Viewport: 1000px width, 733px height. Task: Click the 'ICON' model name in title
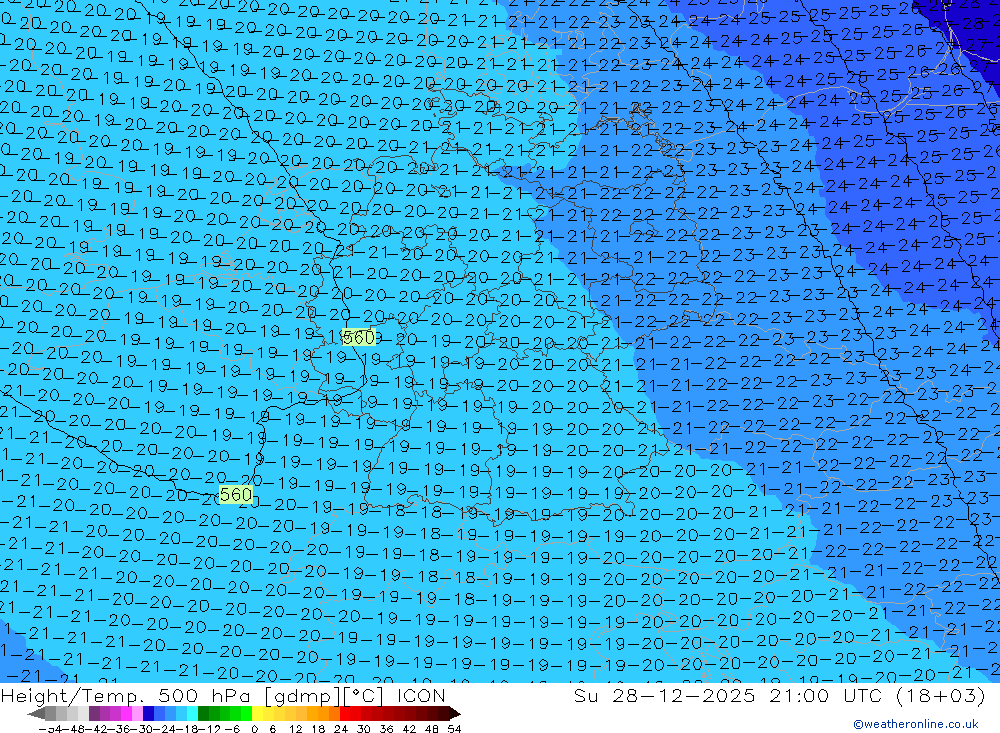pyautogui.click(x=421, y=695)
